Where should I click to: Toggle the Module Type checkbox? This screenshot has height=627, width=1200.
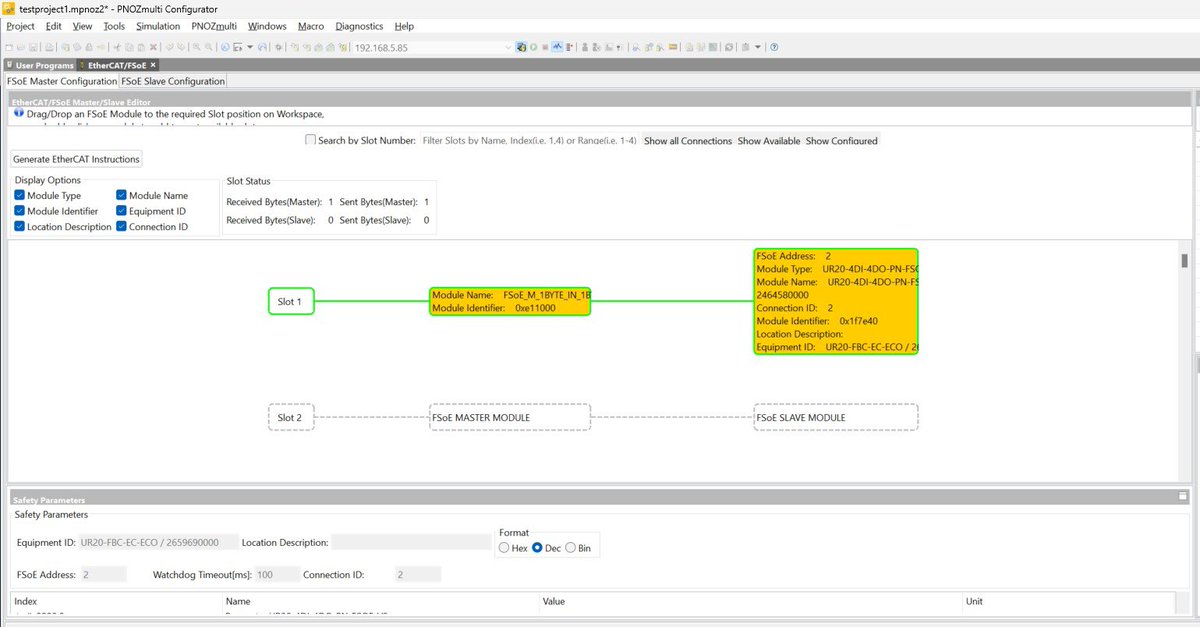click(x=20, y=196)
